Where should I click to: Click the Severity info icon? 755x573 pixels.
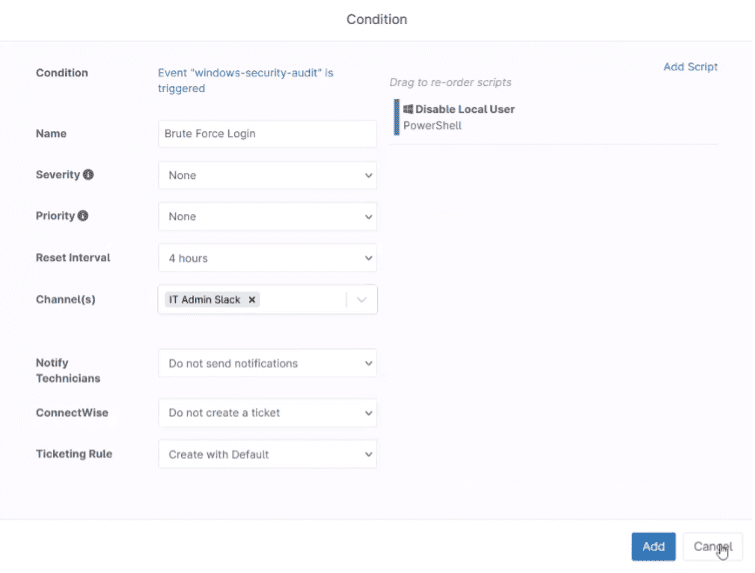point(88,175)
